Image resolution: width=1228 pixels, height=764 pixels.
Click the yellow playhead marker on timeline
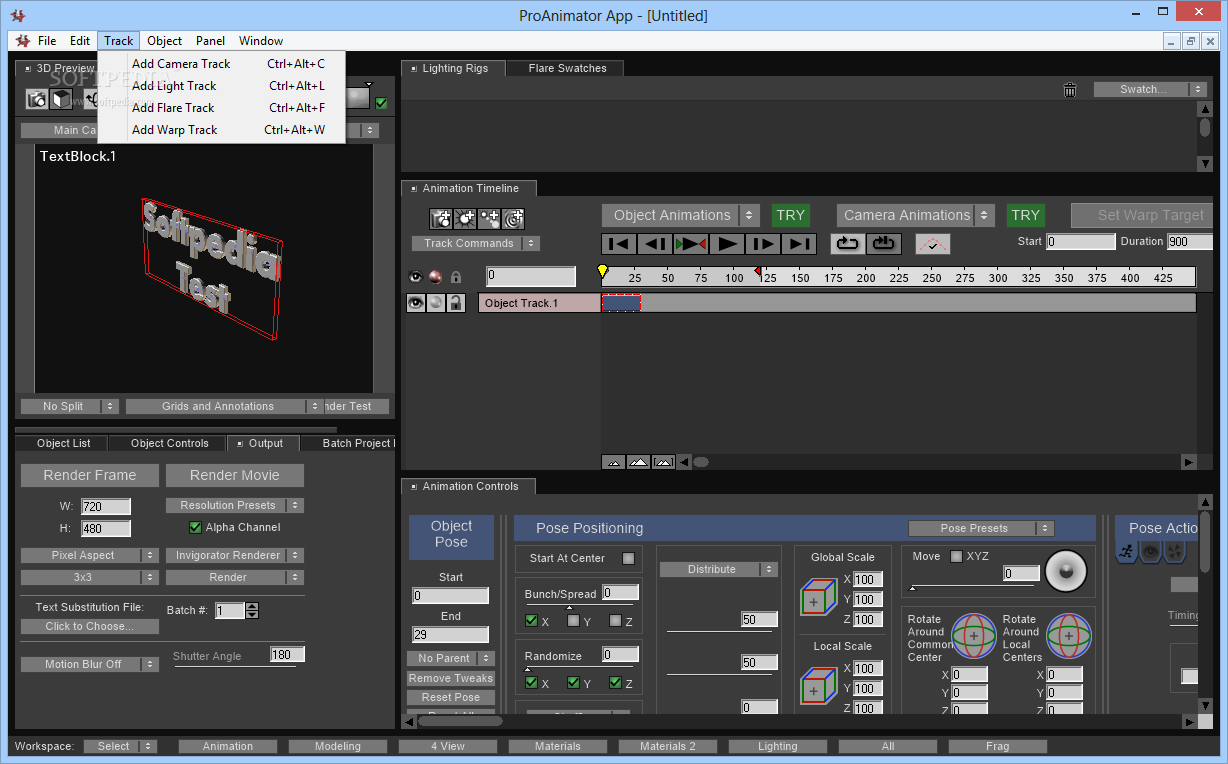pyautogui.click(x=603, y=271)
